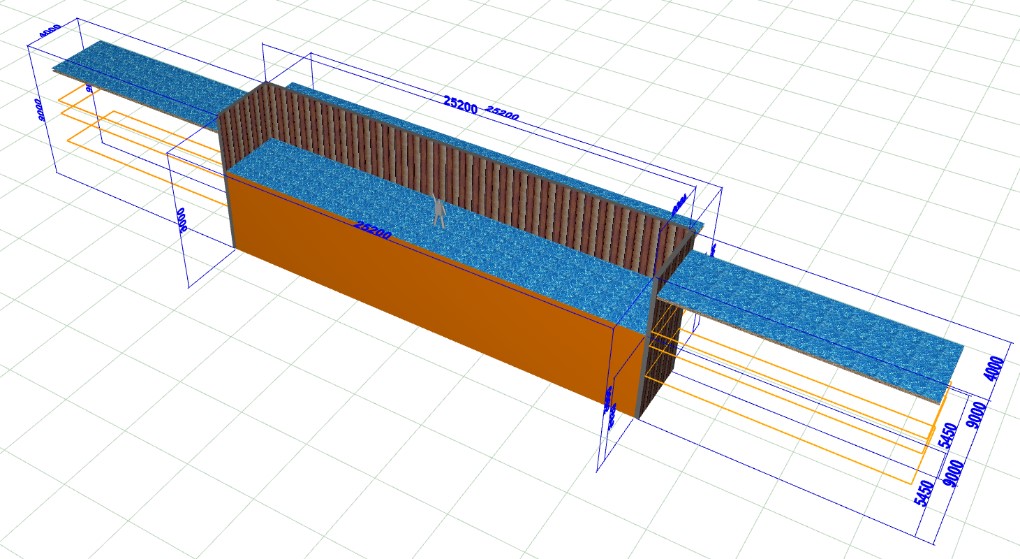Select the small italic "25200" label beside the bold one

pos(503,113)
